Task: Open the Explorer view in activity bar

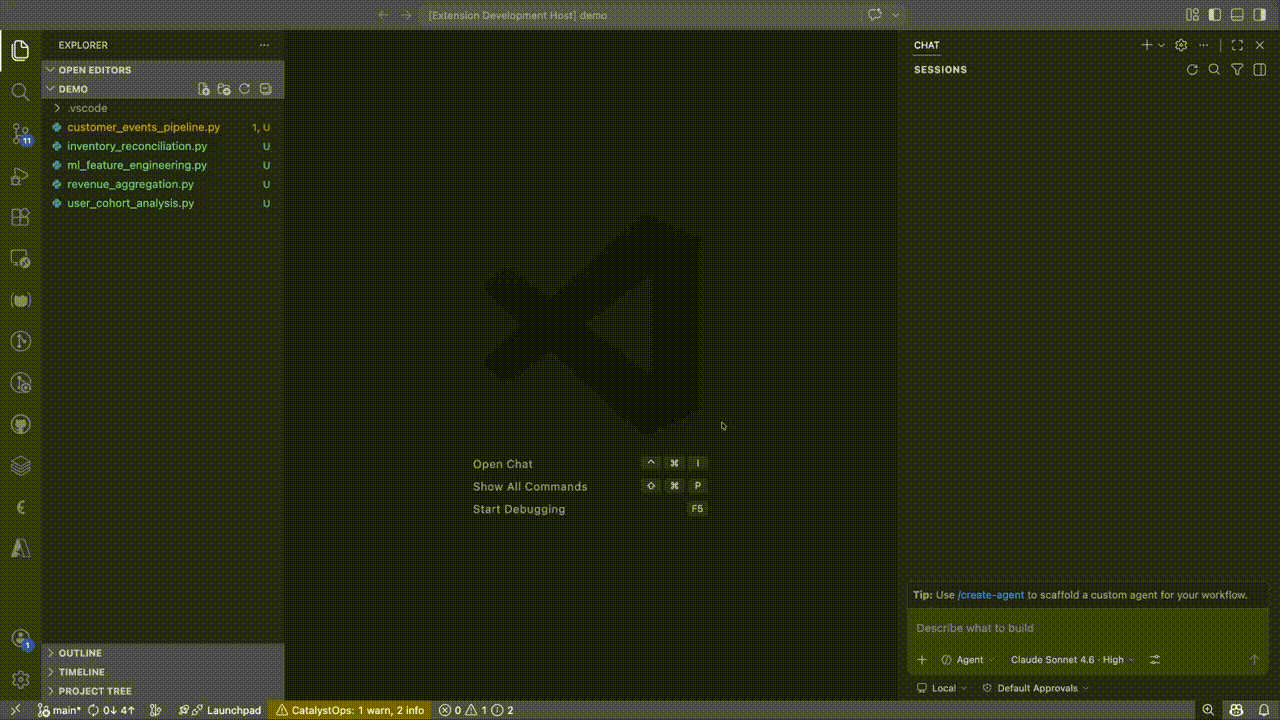Action: pyautogui.click(x=20, y=51)
